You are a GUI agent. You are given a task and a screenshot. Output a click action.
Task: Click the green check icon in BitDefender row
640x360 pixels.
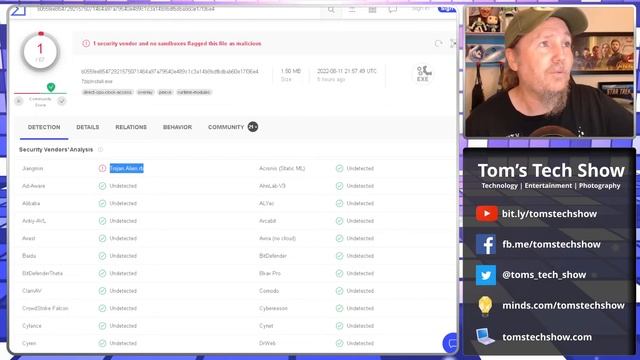click(x=340, y=256)
